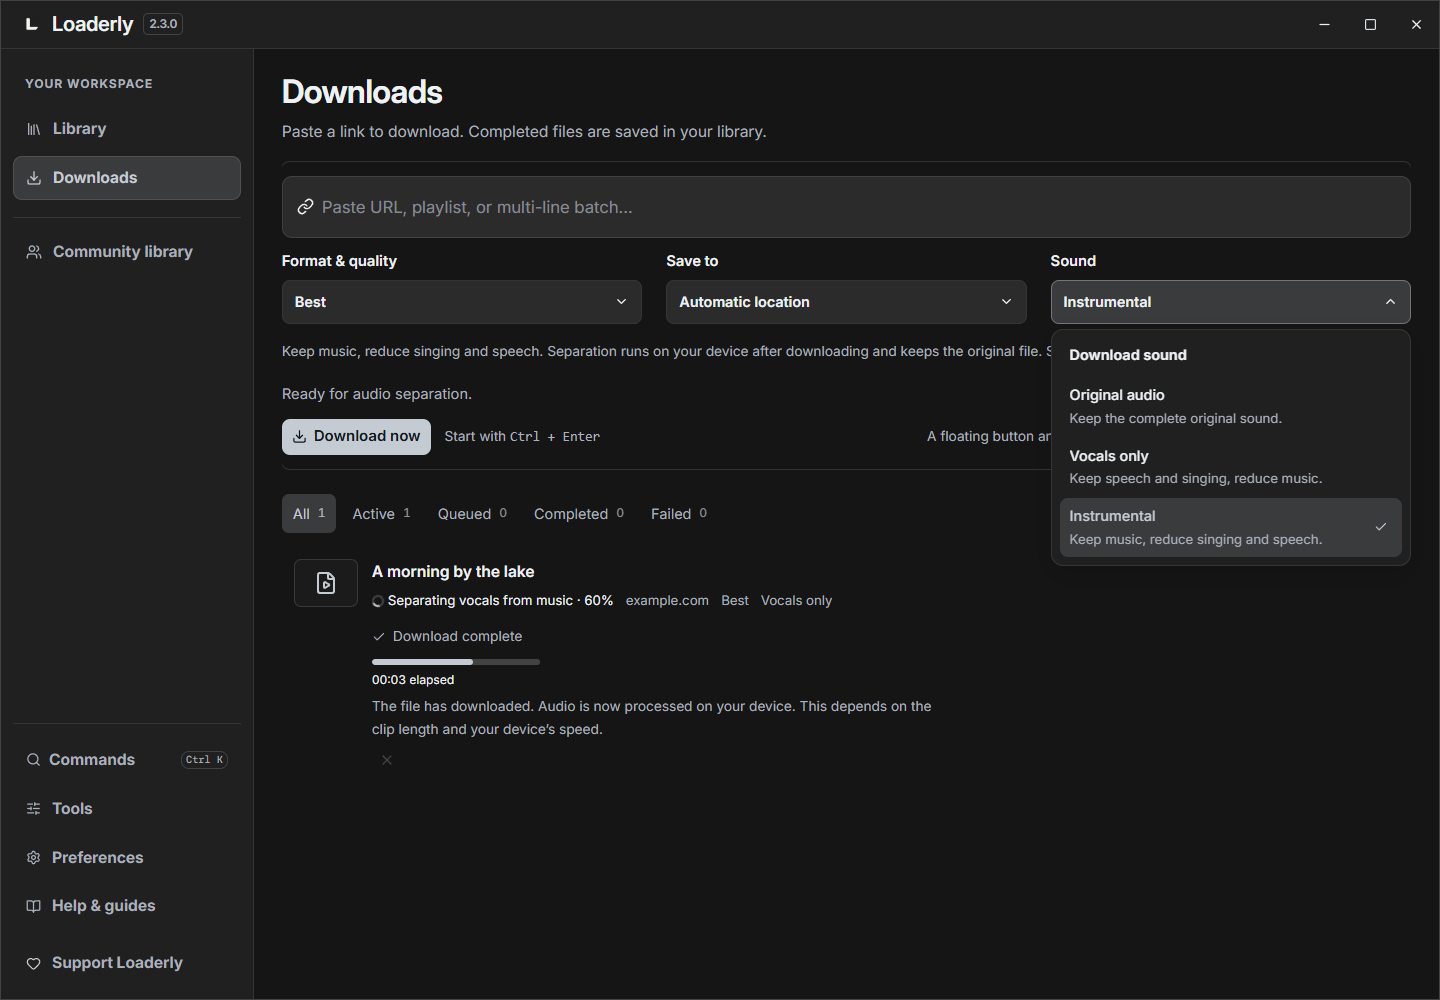The image size is (1440, 1000).
Task: Click the 2.3.0 version badge
Action: (163, 24)
